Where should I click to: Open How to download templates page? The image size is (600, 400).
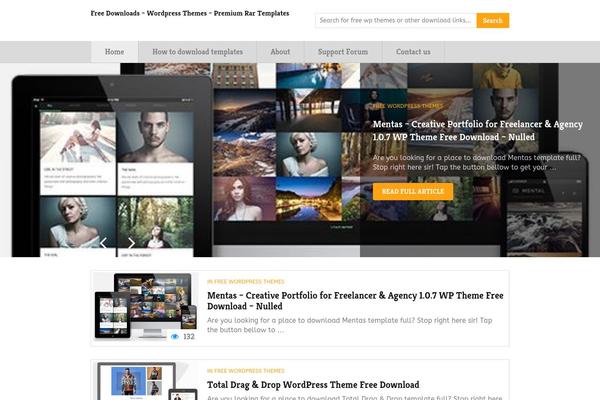(197, 52)
